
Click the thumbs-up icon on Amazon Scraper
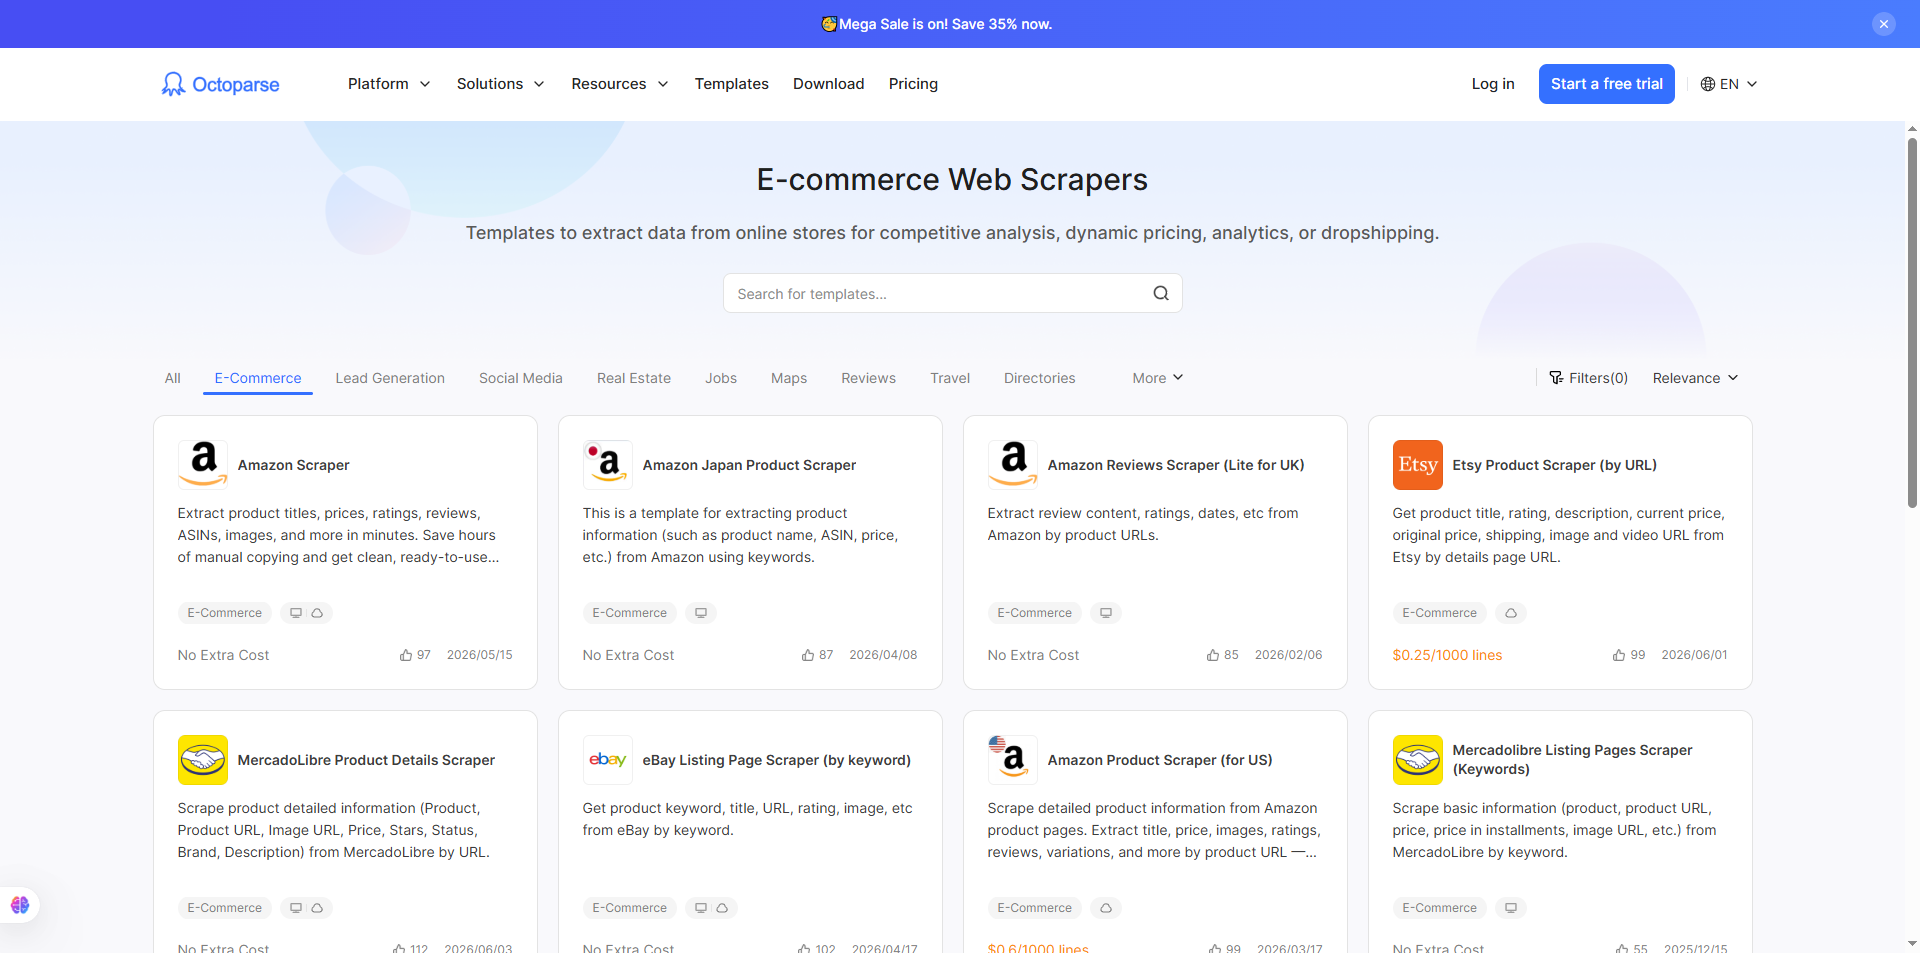coord(406,655)
